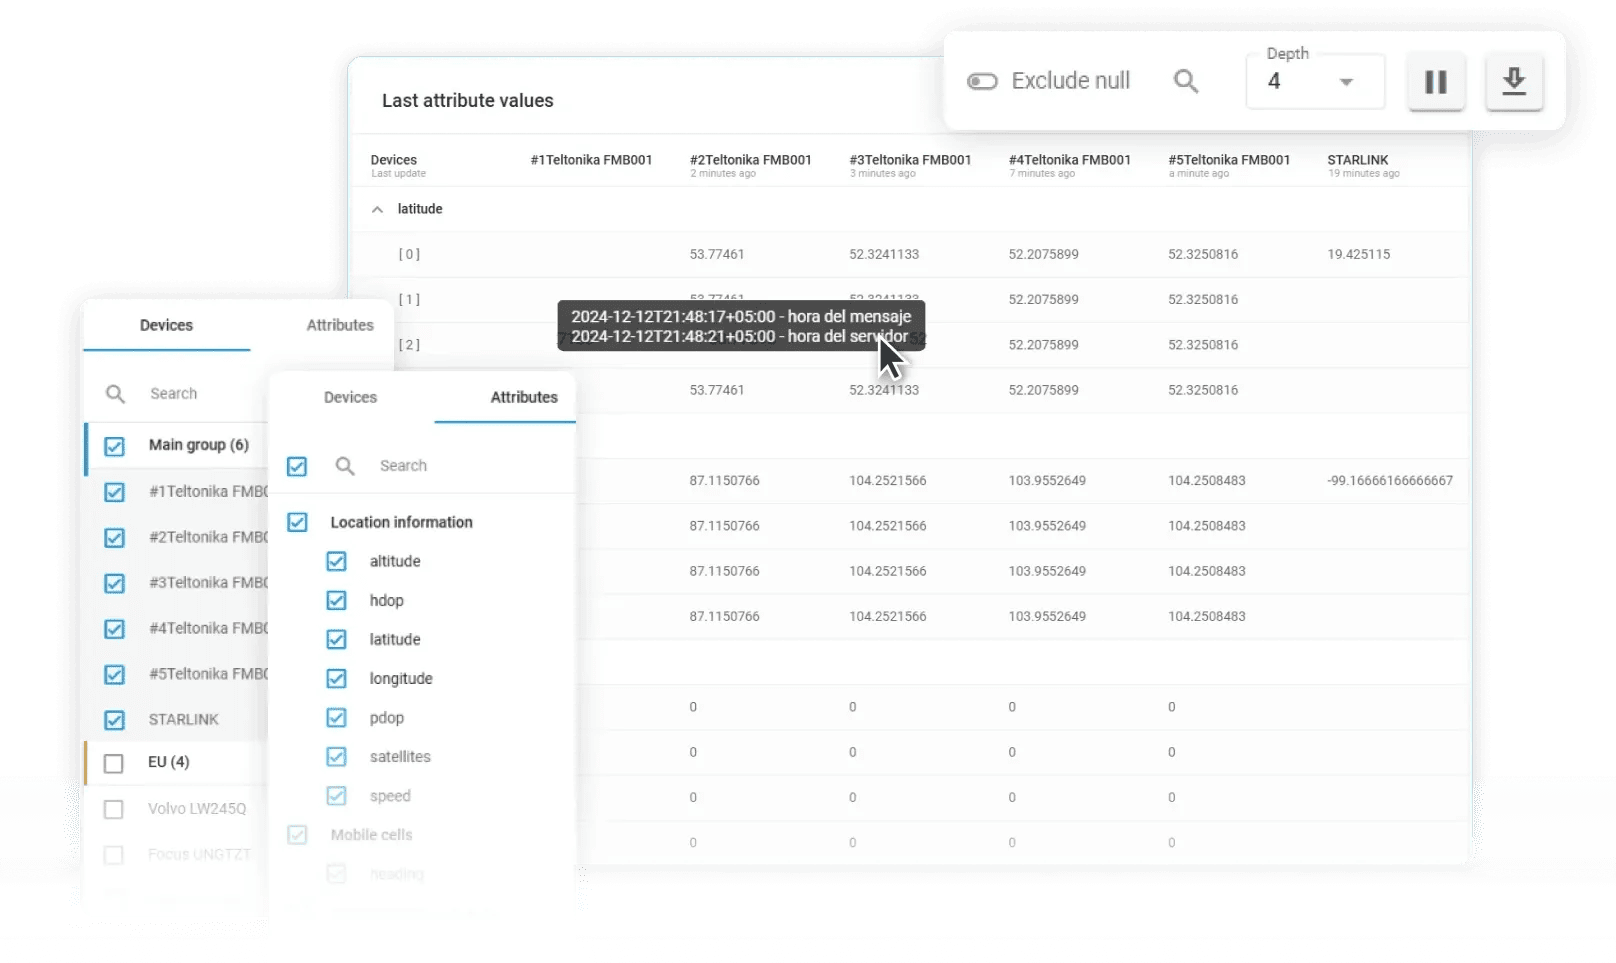Image resolution: width=1616 pixels, height=963 pixels.
Task: Click the STARLINK column header
Action: pos(1357,160)
